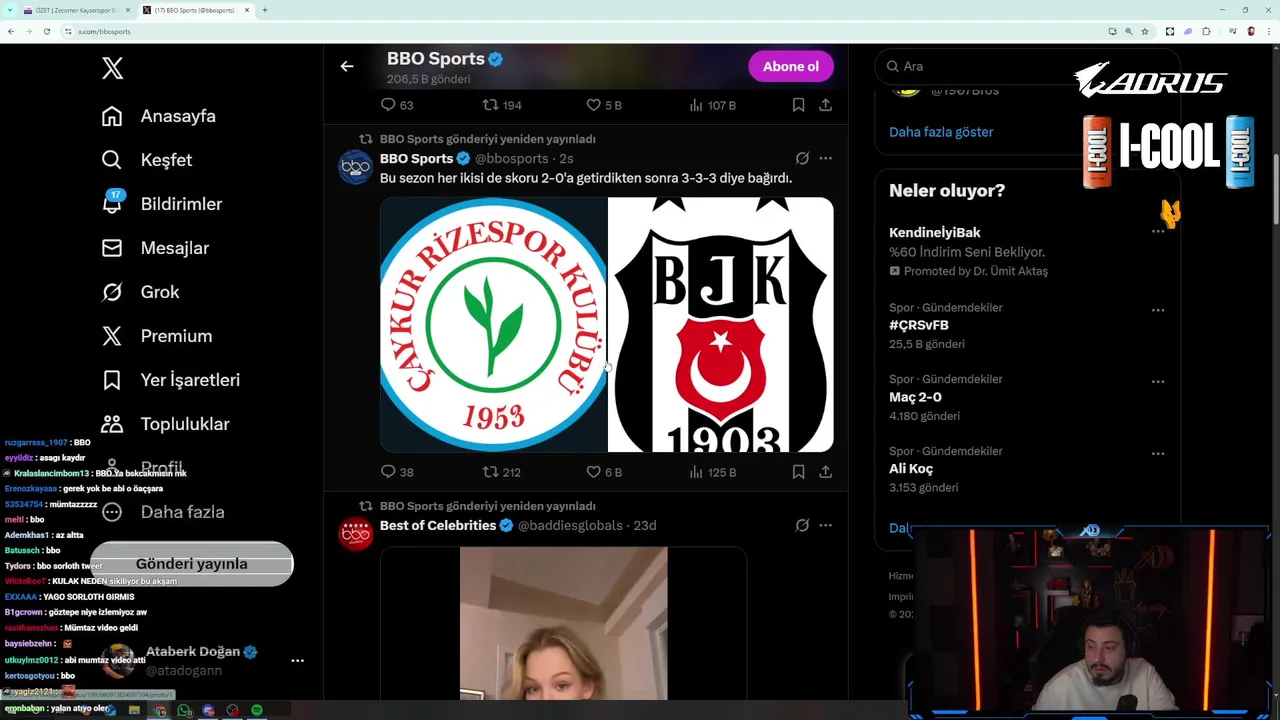The image size is (1280, 720).
Task: Like the top post with 5 B likes
Action: 603,105
